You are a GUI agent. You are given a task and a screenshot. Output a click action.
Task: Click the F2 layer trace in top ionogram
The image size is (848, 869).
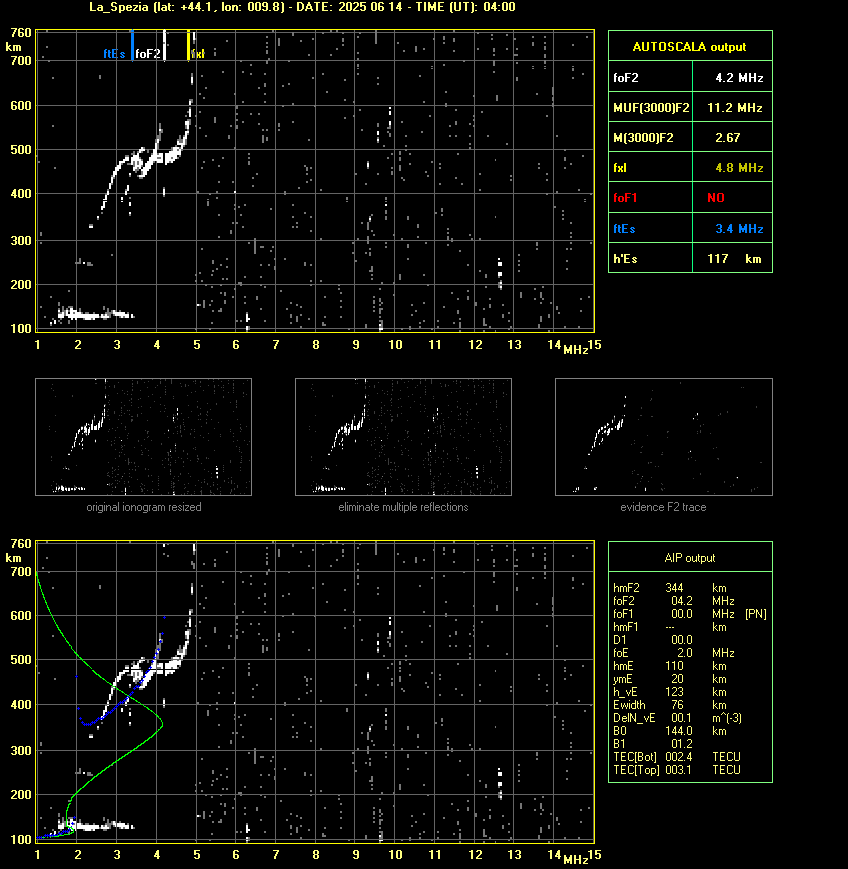pos(150,161)
